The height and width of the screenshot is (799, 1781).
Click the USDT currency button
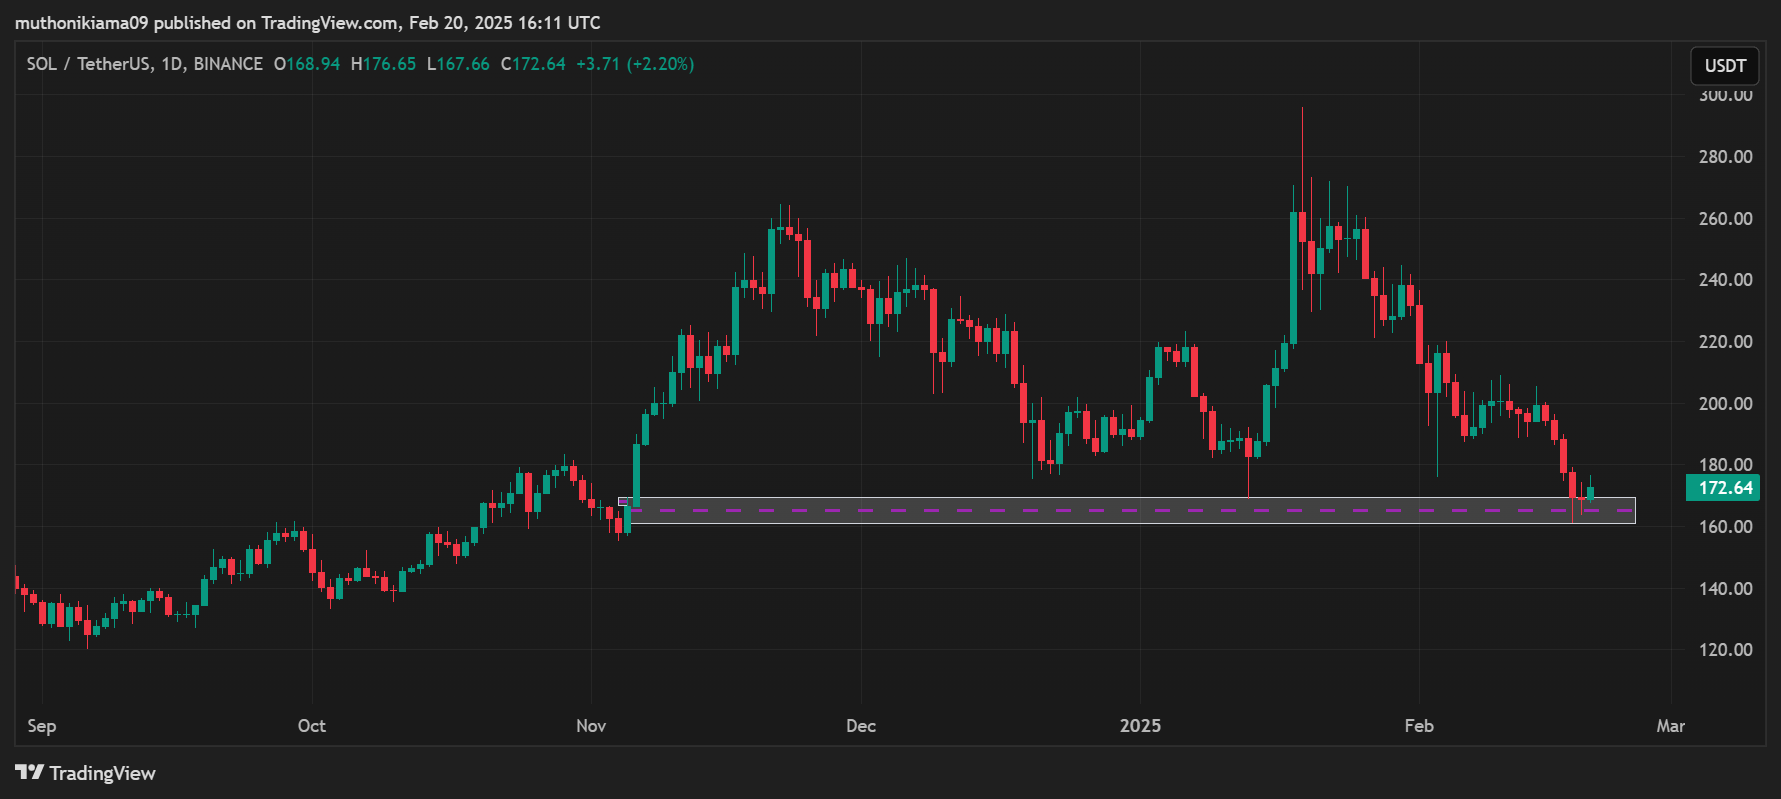(1725, 66)
